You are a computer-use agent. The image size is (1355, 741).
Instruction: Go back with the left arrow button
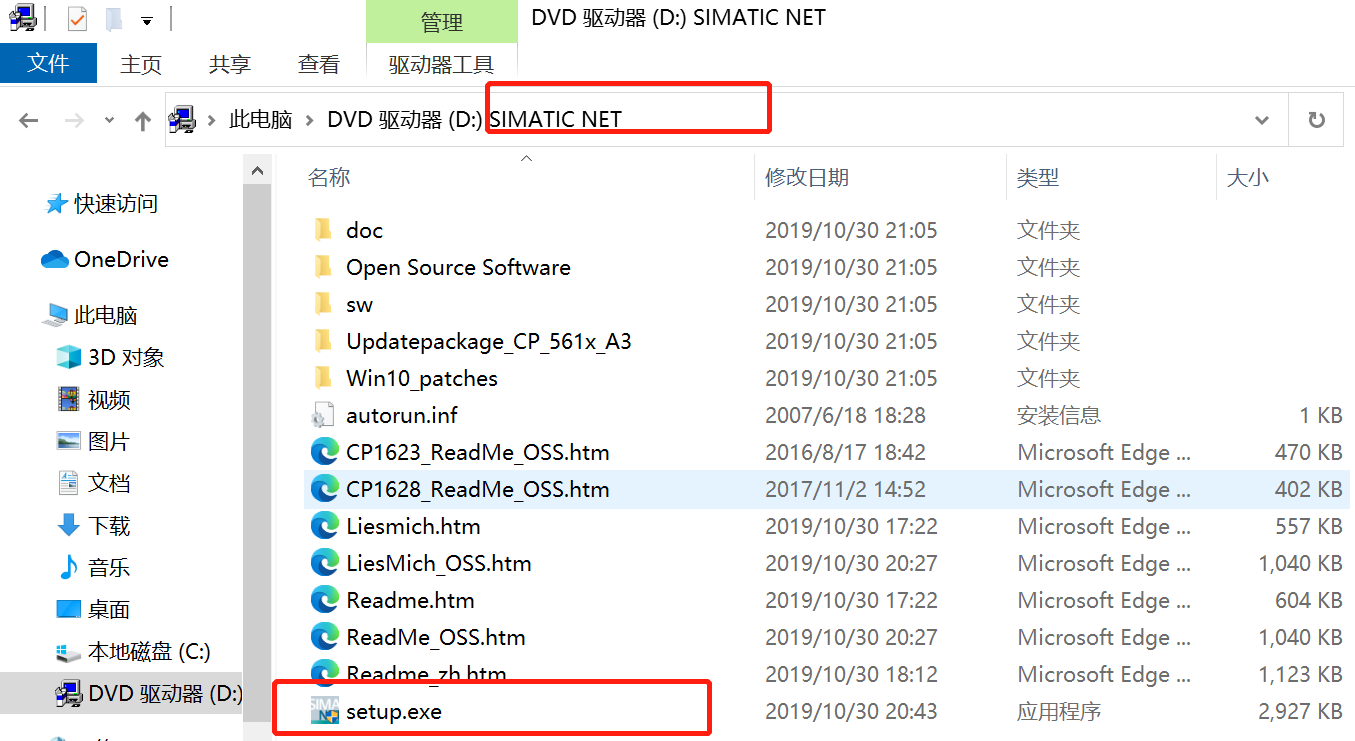28,121
